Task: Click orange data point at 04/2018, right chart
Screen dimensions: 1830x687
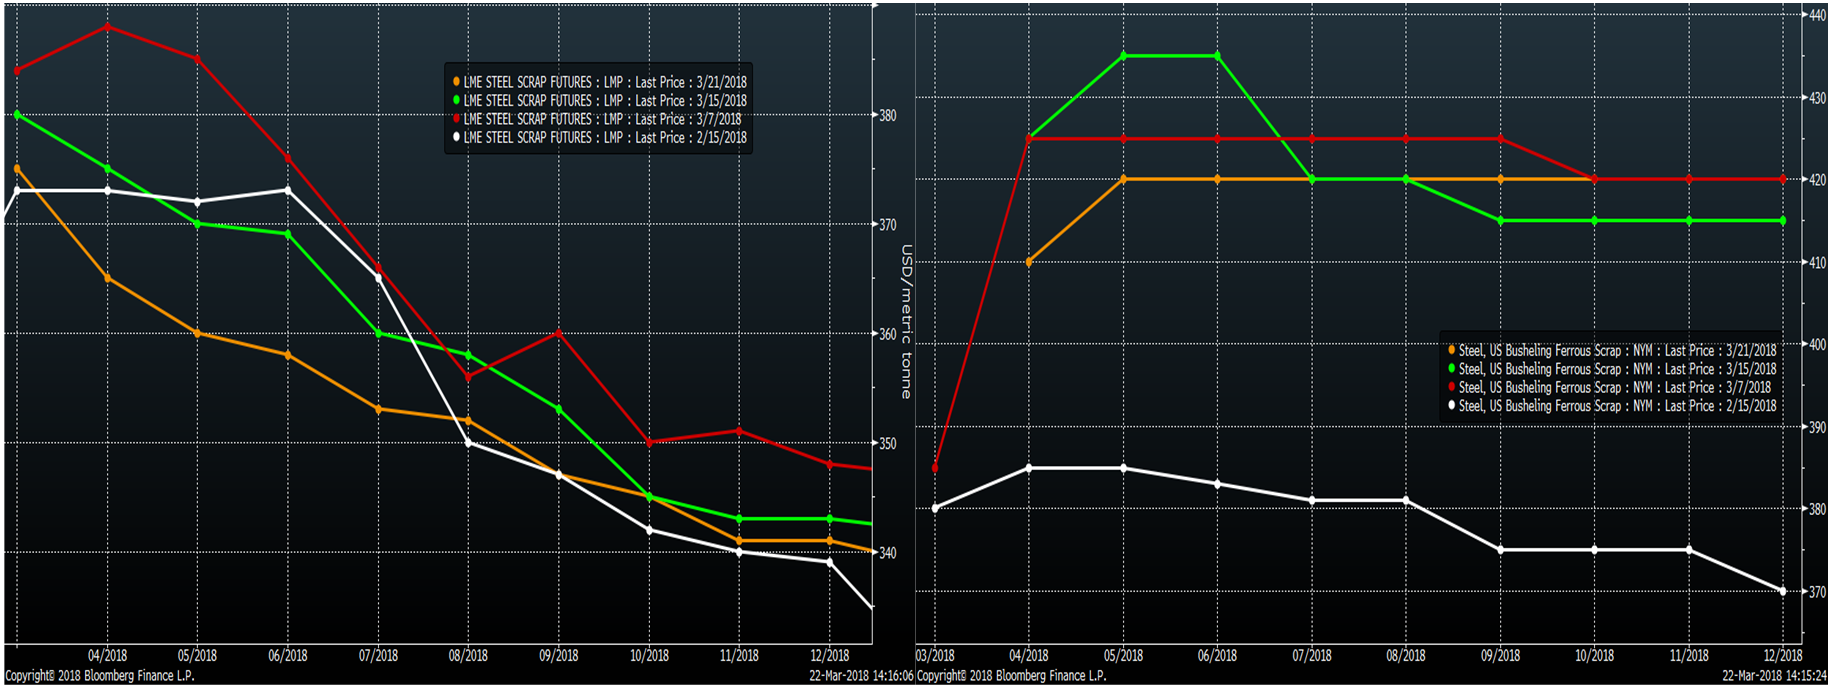Action: point(1029,262)
